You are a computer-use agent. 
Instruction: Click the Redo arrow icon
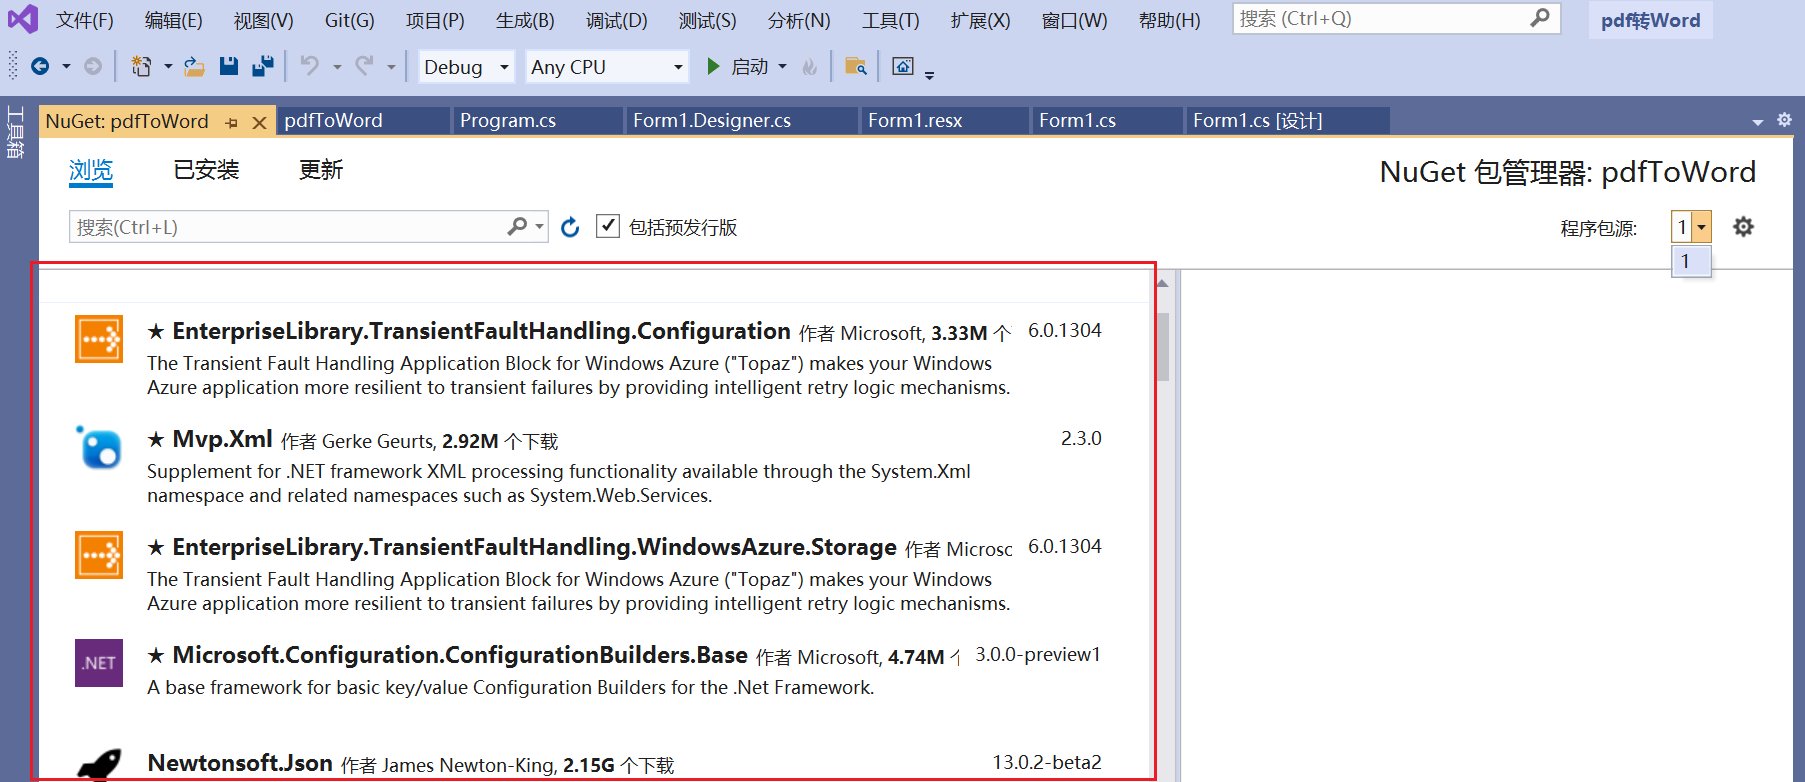point(365,66)
